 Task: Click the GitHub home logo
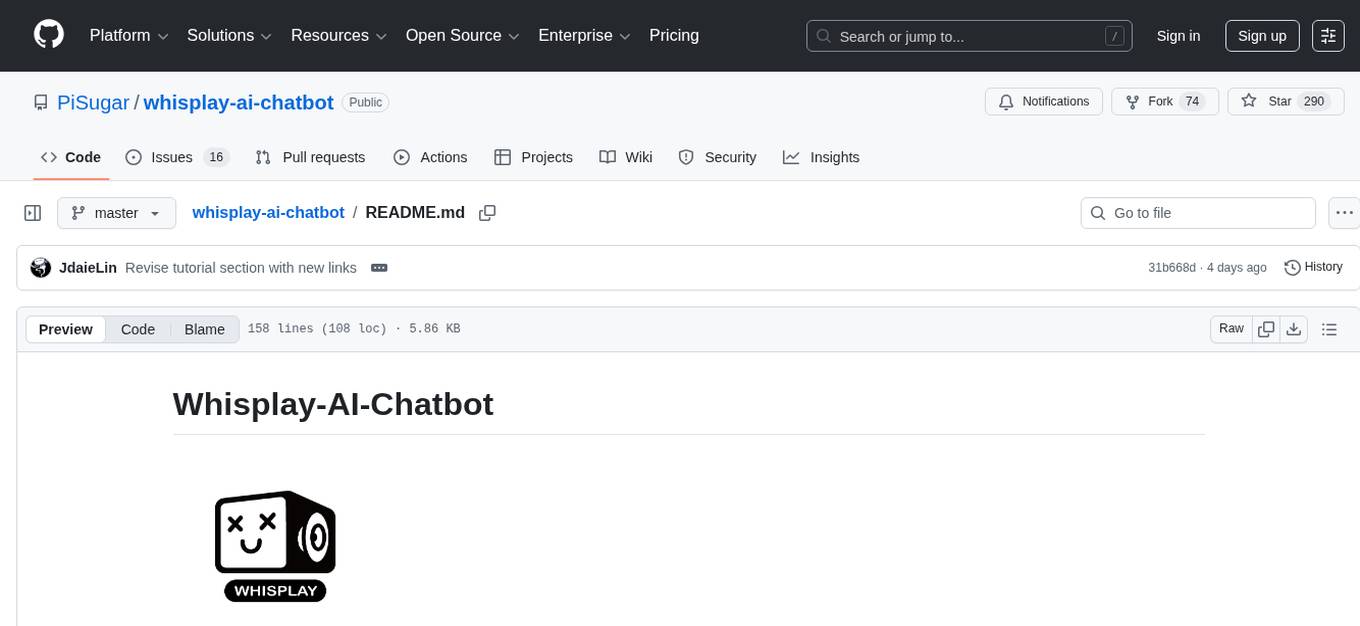click(x=48, y=33)
